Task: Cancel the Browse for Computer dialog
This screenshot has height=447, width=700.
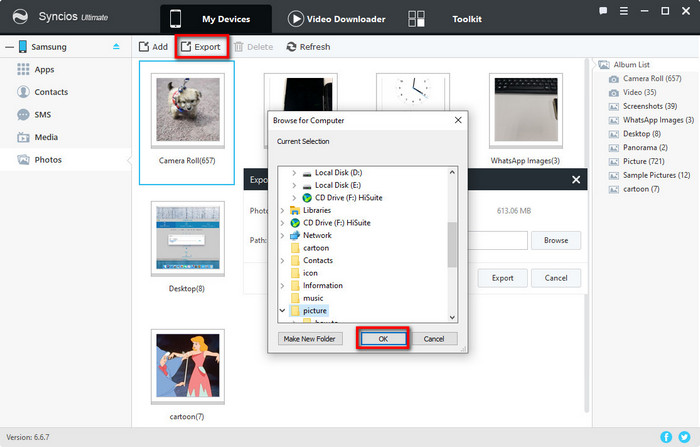Action: pos(433,339)
